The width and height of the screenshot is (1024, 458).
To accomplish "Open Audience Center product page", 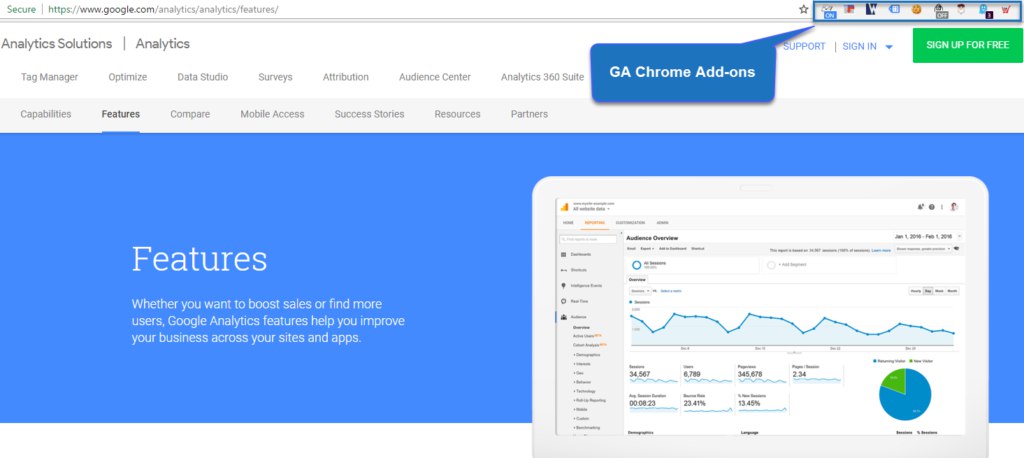I will [x=435, y=77].
